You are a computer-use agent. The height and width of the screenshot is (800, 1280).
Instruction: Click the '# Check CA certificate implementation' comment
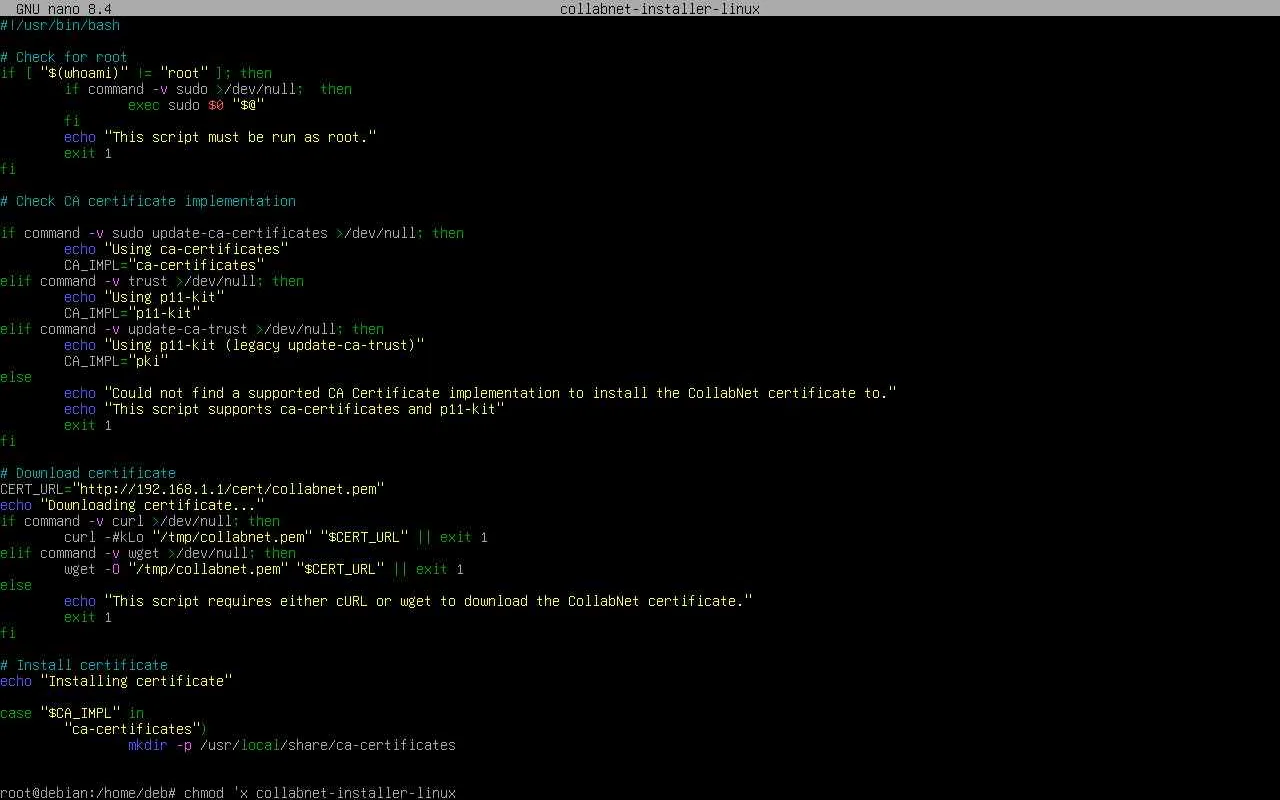(x=148, y=201)
